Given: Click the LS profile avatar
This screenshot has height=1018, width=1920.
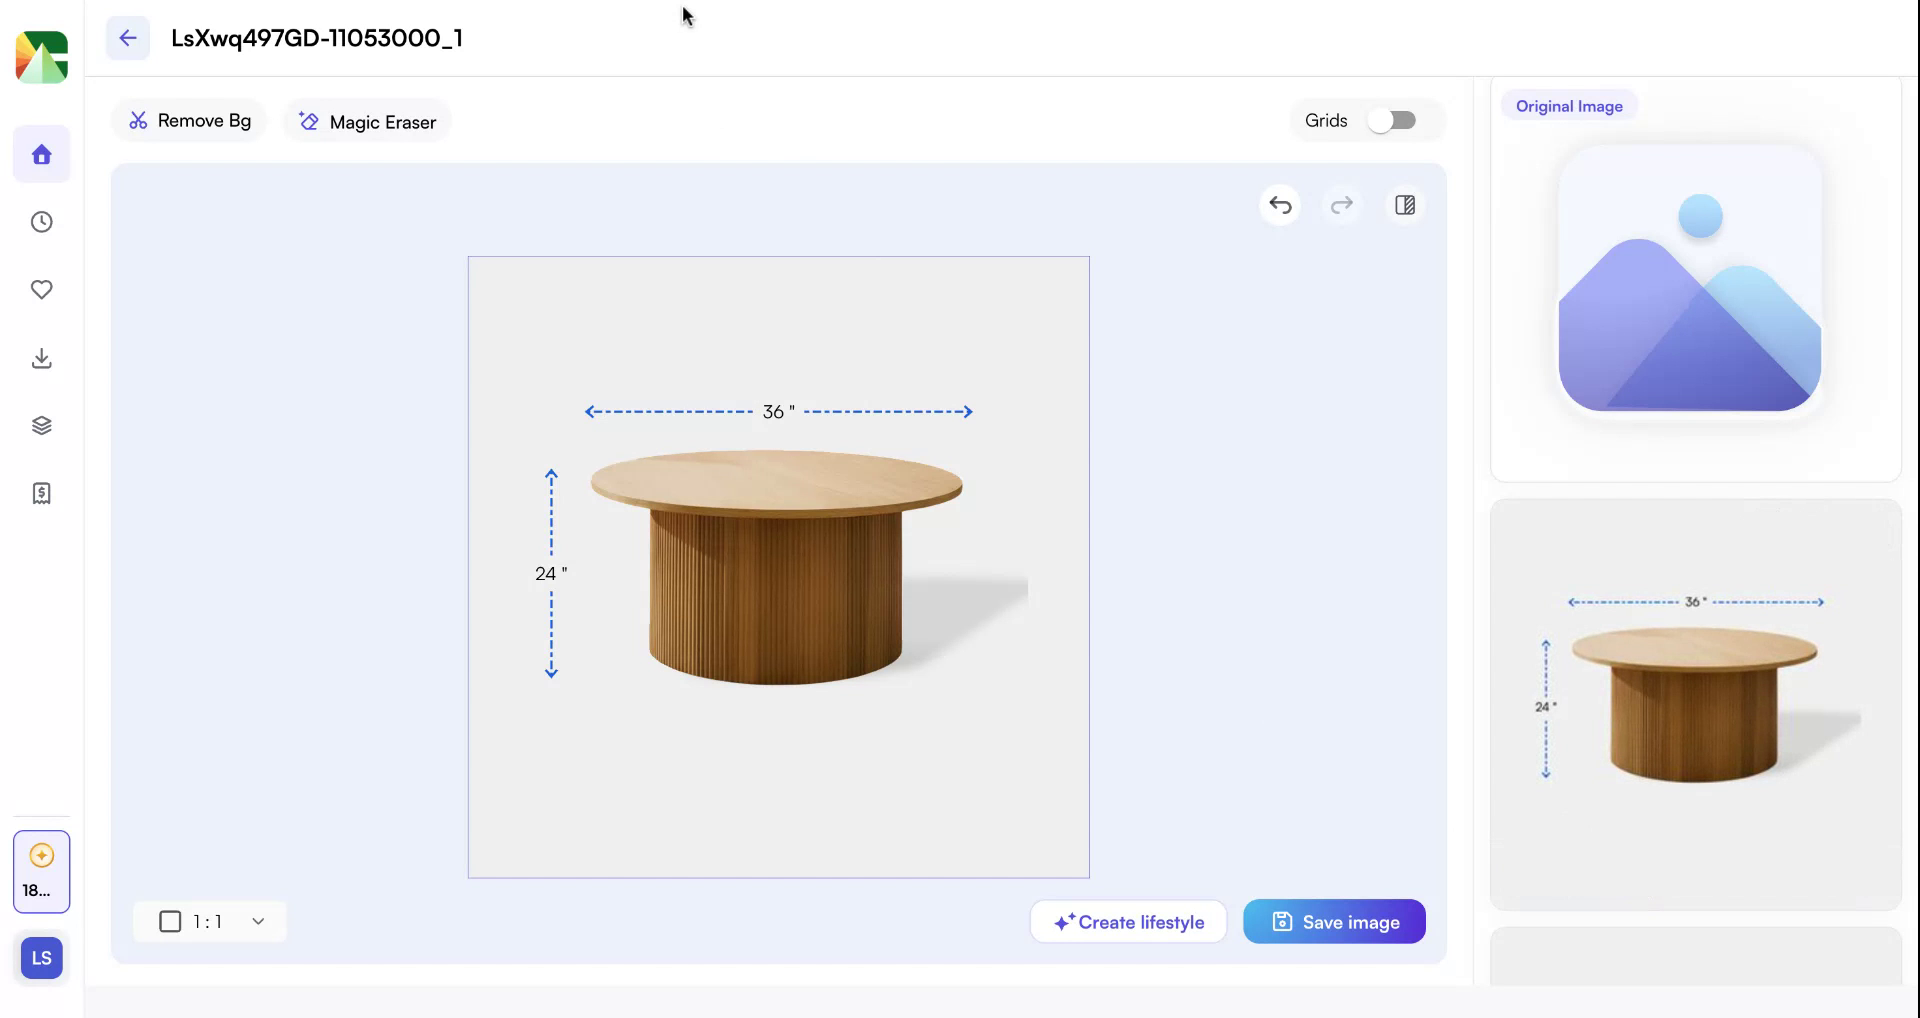Looking at the screenshot, I should pos(41,957).
